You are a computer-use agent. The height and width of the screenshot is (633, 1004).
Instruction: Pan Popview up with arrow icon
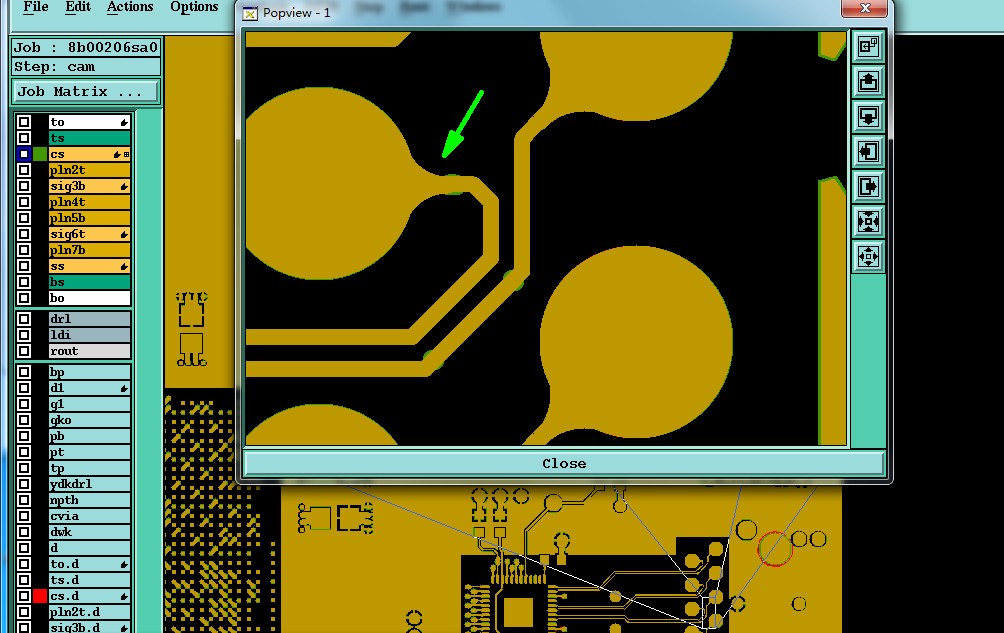pos(868,82)
